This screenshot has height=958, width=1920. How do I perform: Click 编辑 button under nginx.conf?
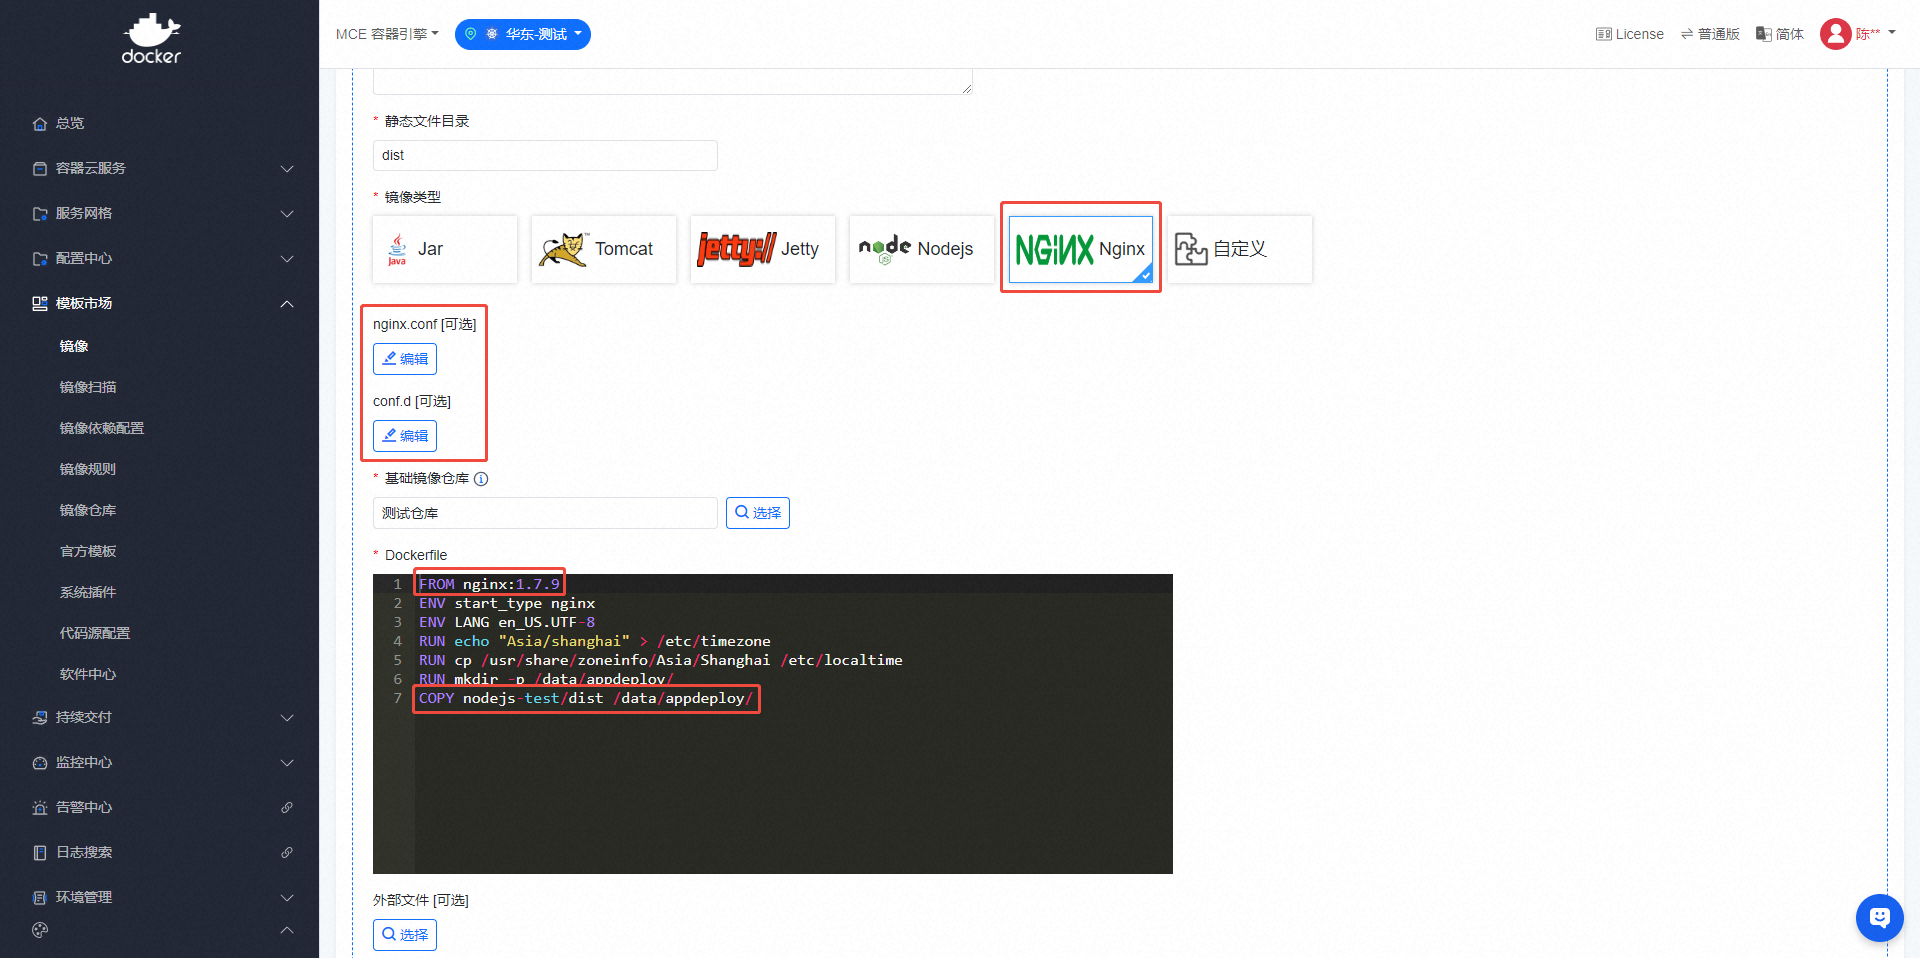(405, 359)
